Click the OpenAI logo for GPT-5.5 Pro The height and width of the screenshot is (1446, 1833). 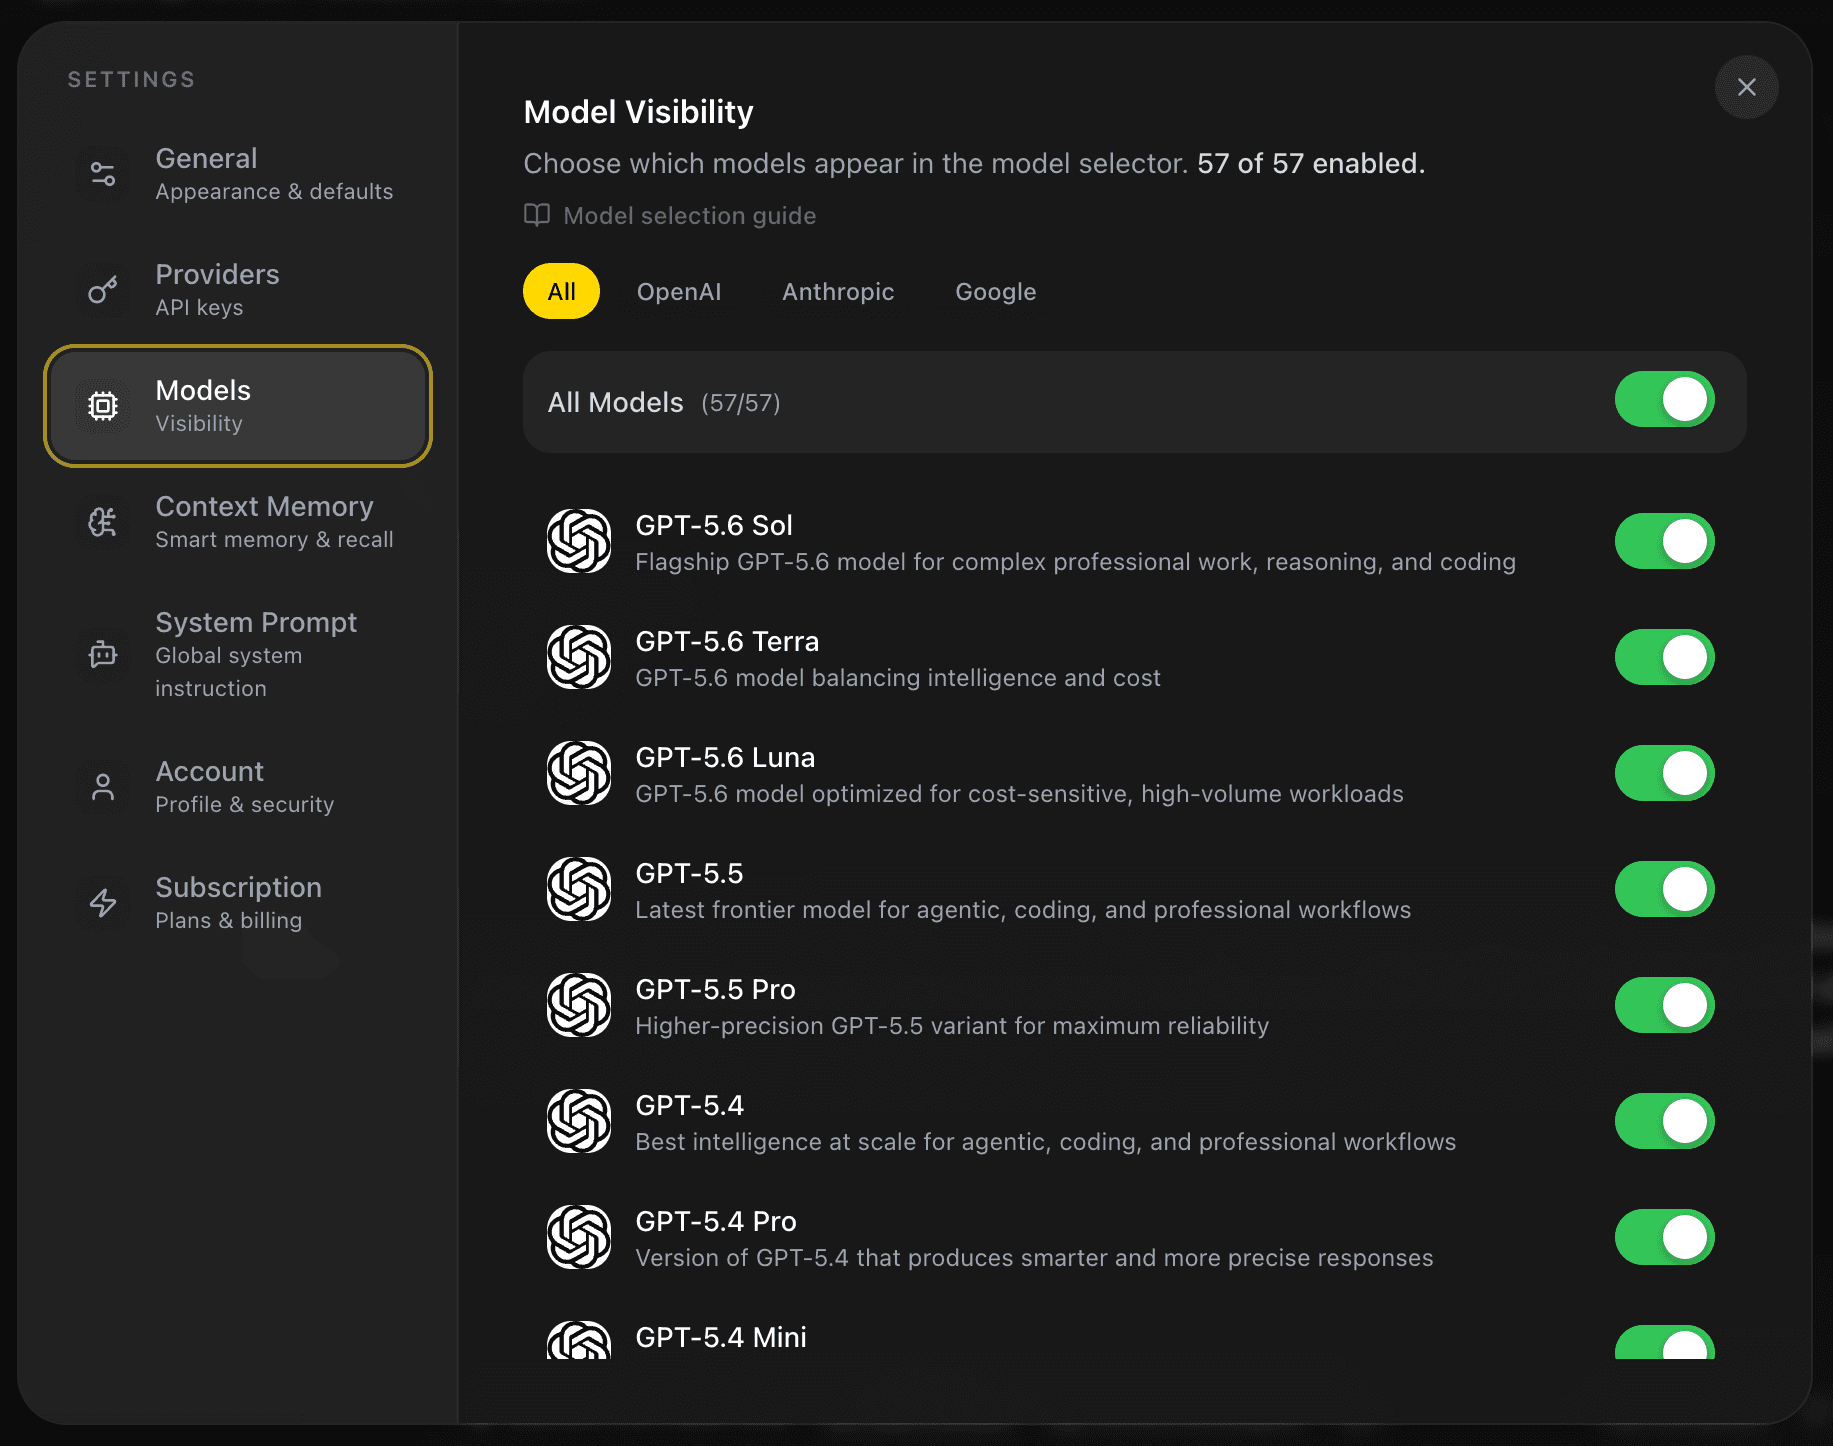(x=579, y=1005)
